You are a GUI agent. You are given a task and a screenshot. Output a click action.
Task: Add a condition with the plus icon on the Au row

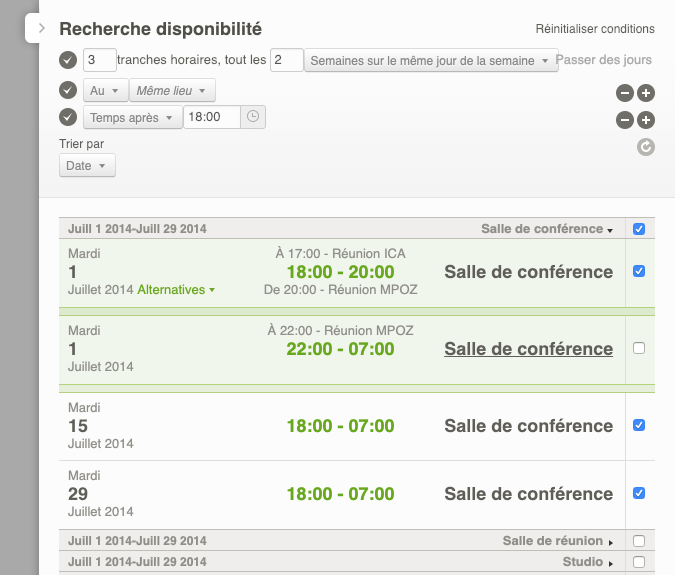pos(646,93)
